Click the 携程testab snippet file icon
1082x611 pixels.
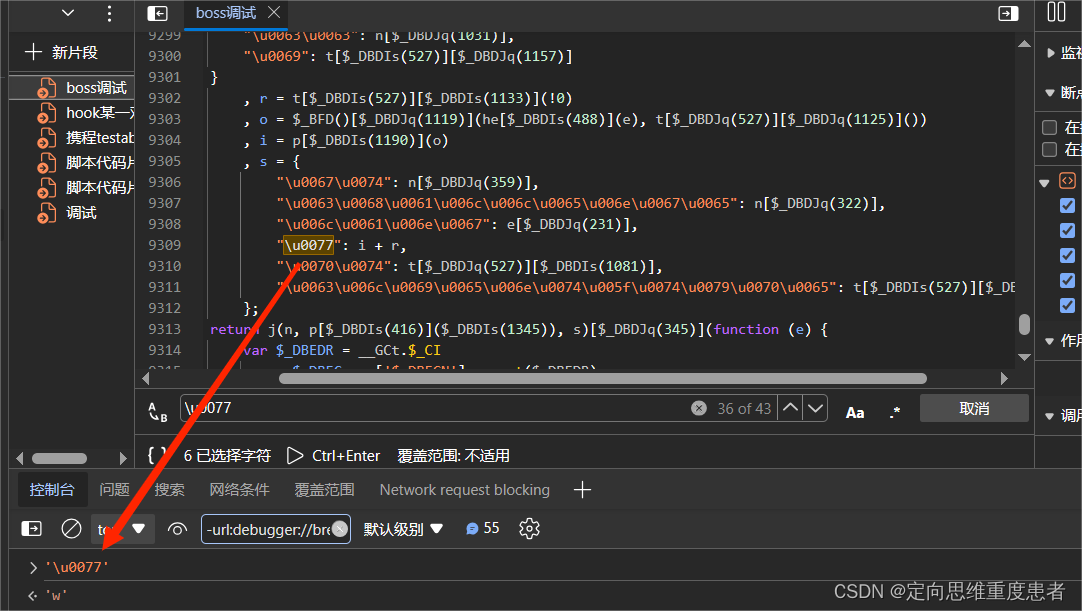point(46,138)
